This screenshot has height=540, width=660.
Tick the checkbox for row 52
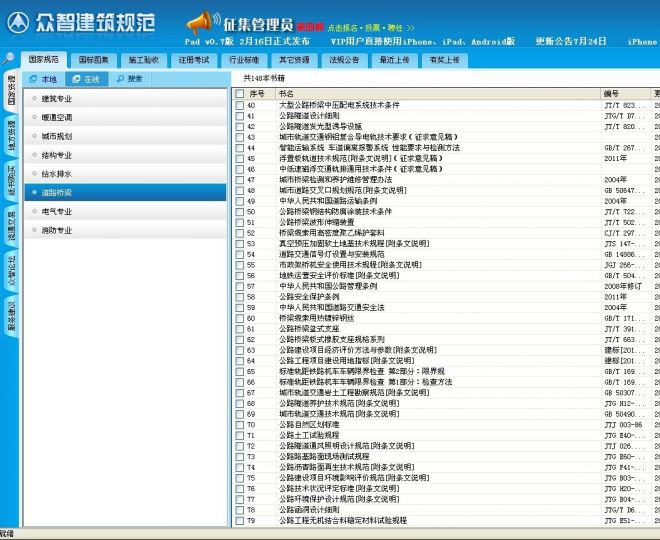click(240, 233)
